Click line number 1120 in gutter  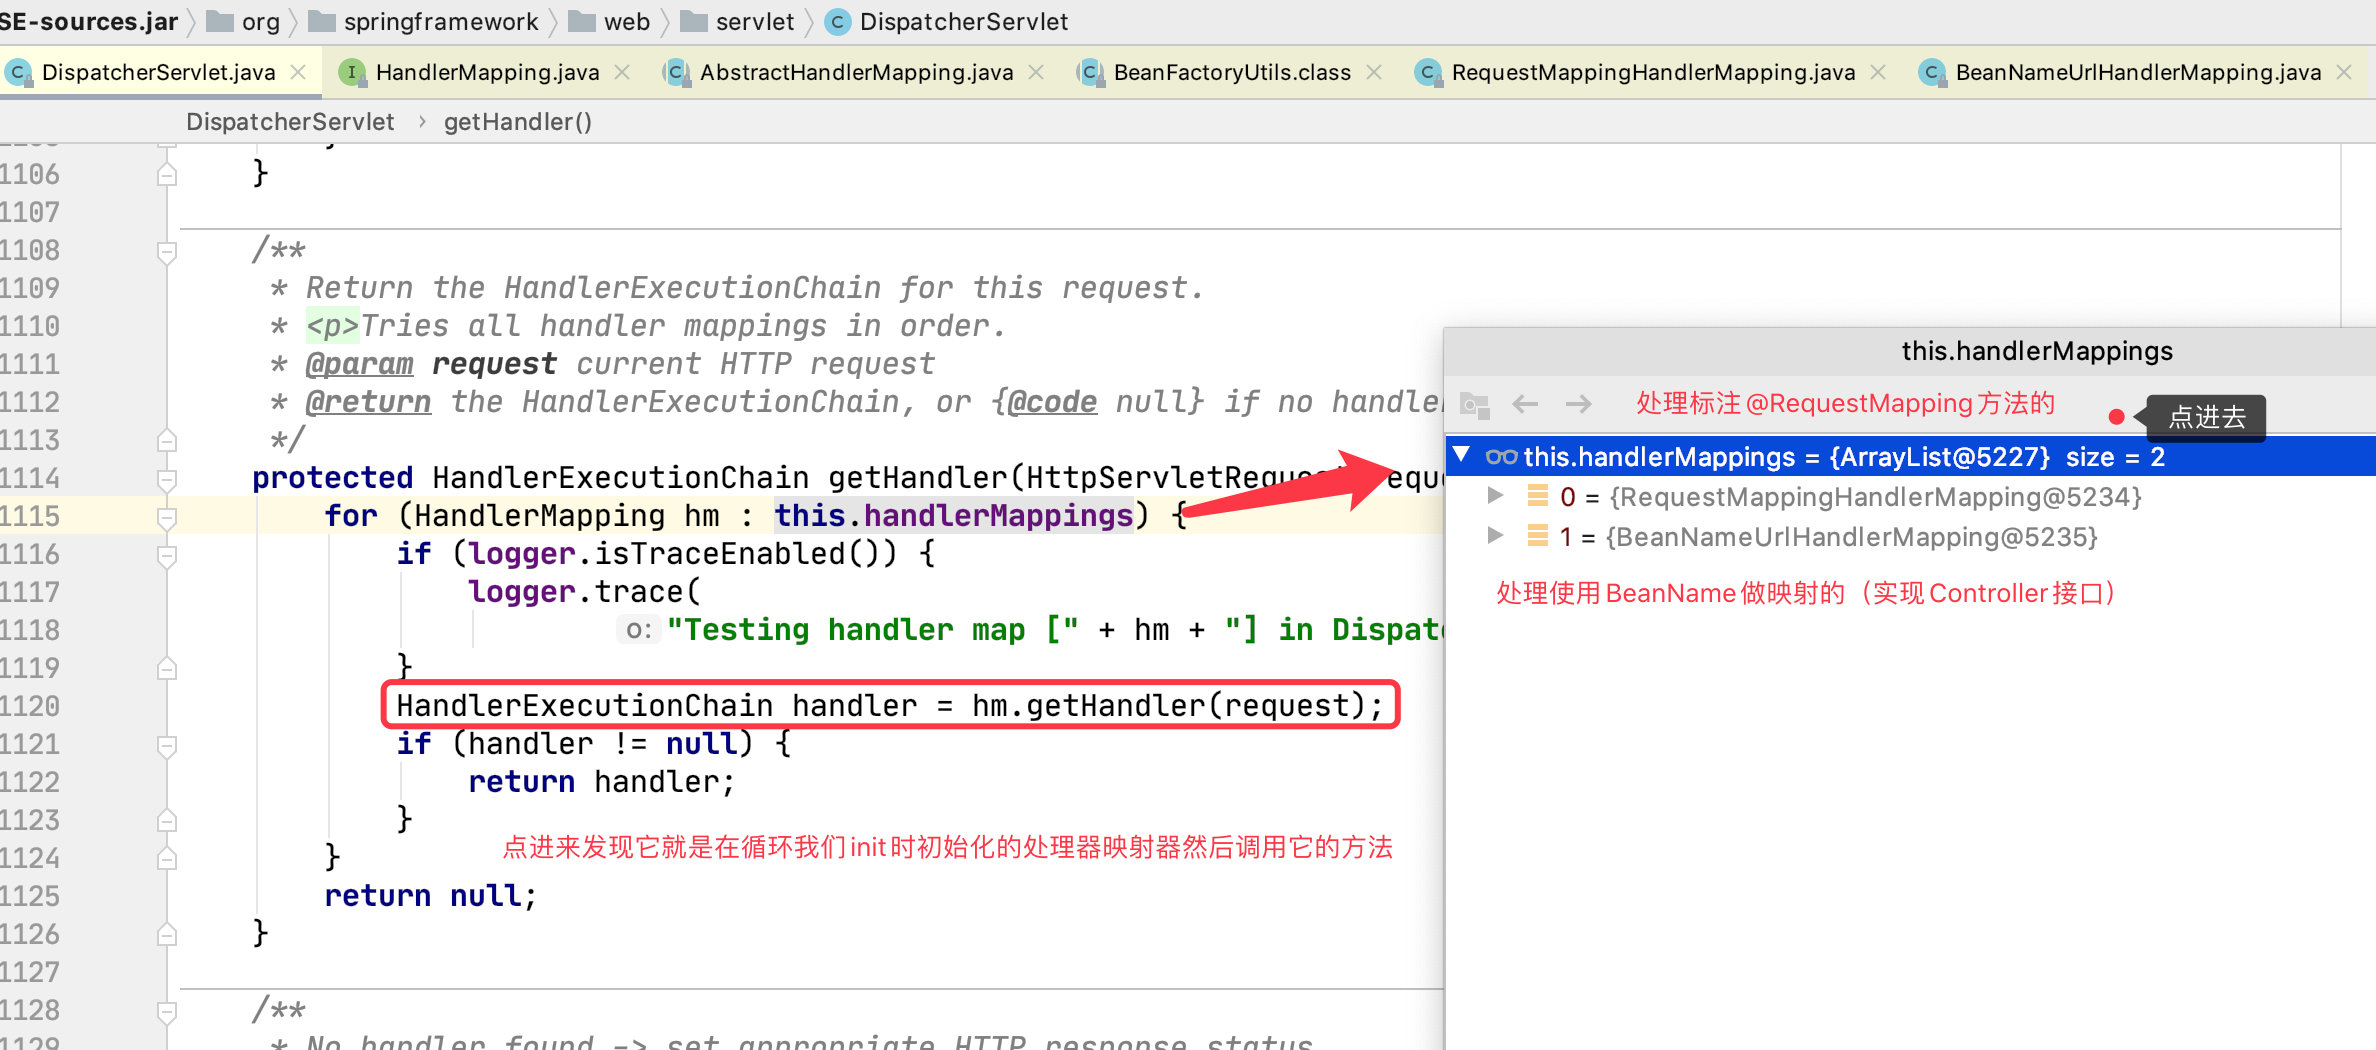click(x=30, y=706)
